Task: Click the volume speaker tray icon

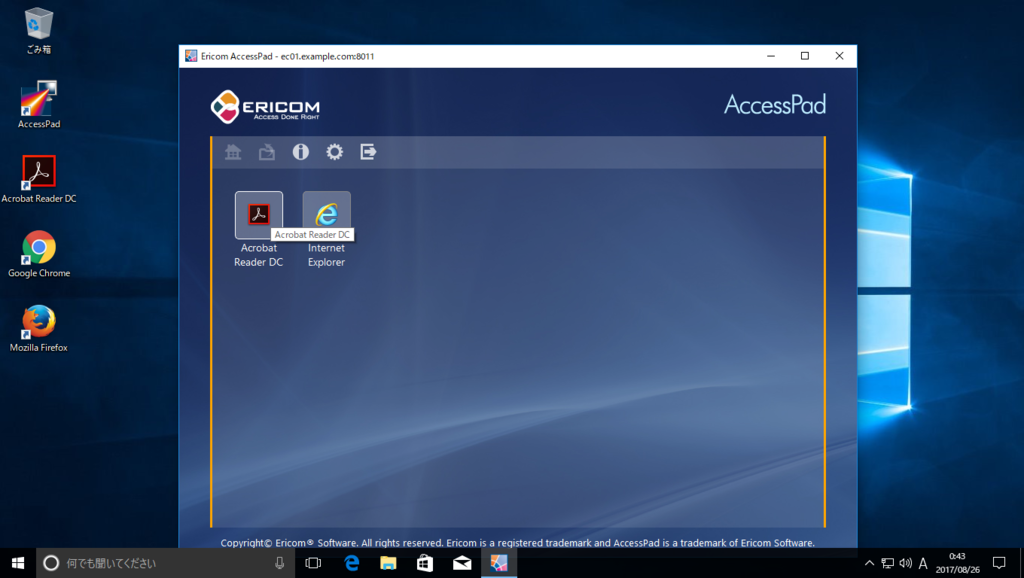Action: pyautogui.click(x=905, y=563)
